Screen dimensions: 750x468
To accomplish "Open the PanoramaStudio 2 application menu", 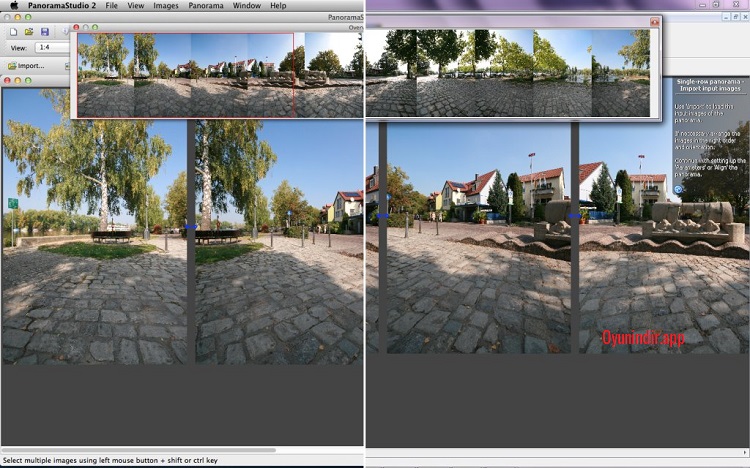I will coord(62,6).
